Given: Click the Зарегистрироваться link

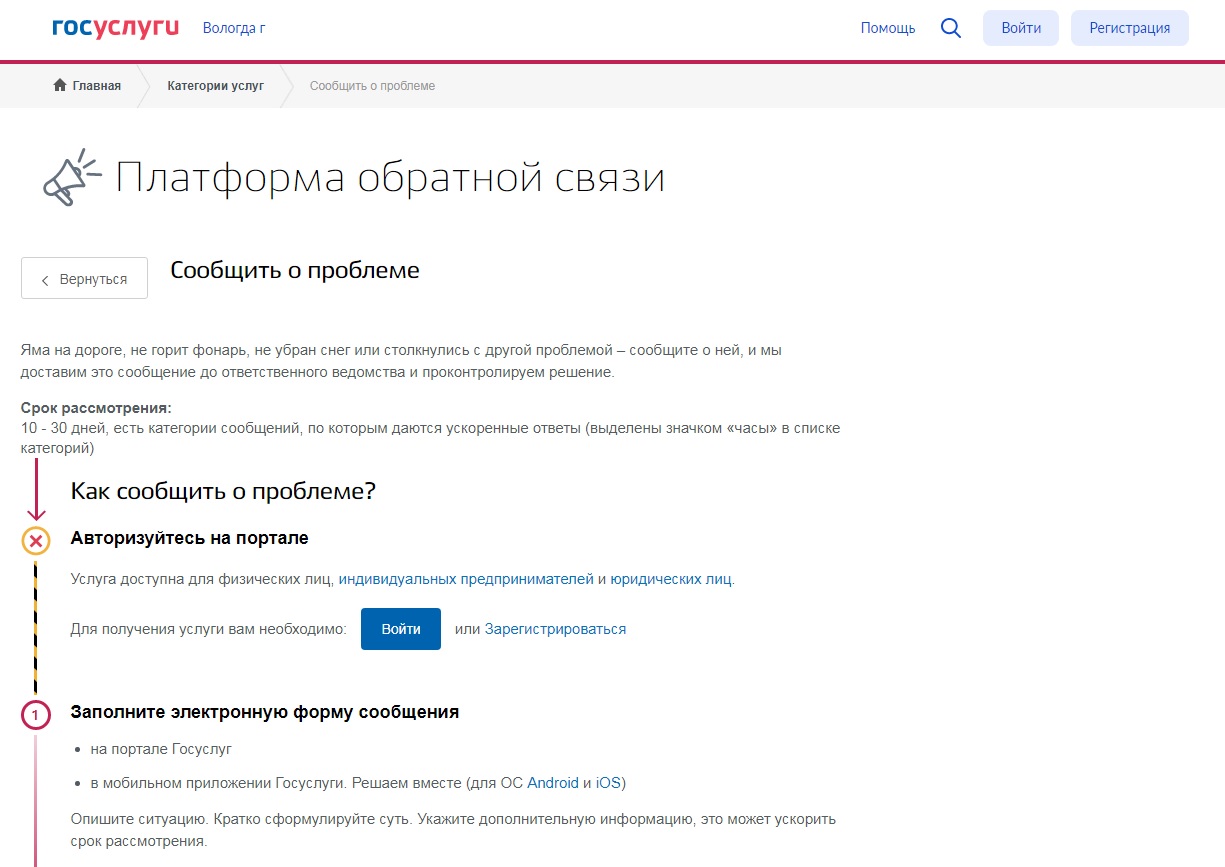Looking at the screenshot, I should point(555,628).
